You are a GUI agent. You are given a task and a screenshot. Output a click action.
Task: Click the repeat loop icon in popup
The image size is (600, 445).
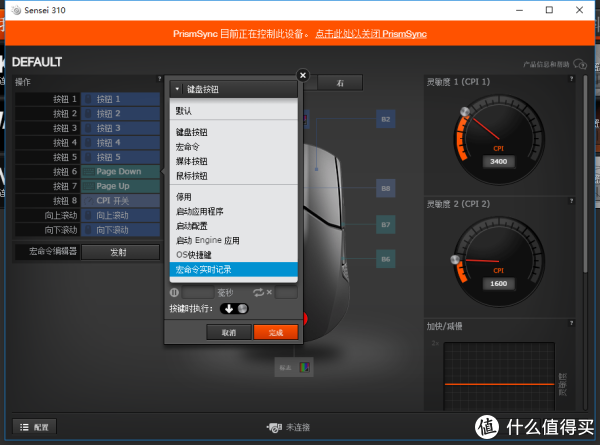[x=258, y=293]
